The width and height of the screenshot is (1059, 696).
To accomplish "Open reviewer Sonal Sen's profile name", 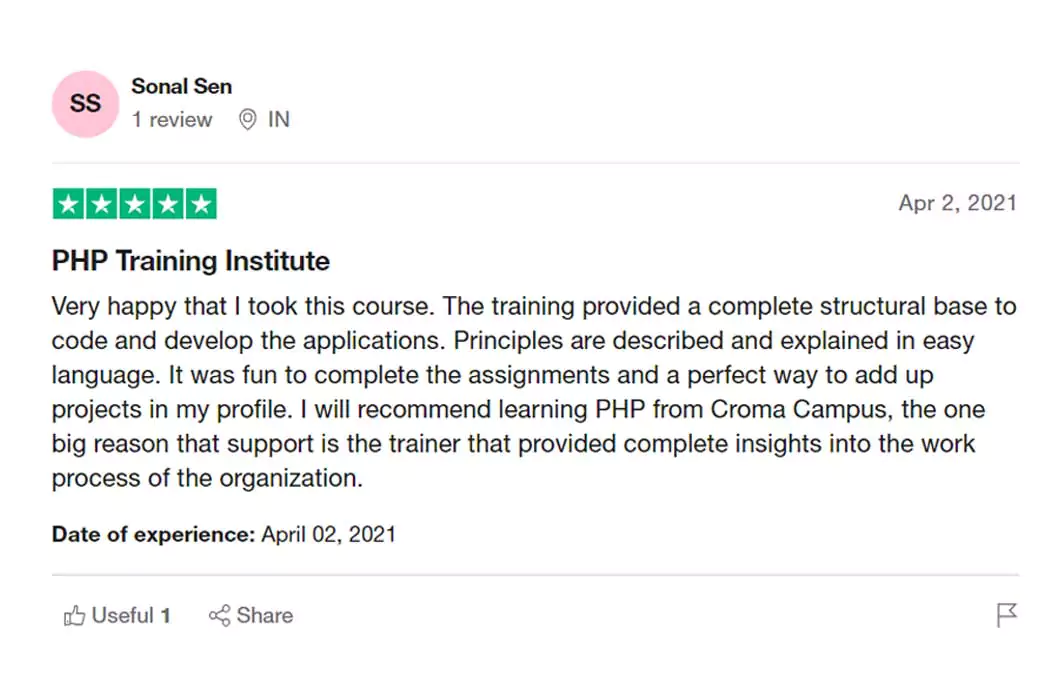I will pyautogui.click(x=181, y=87).
